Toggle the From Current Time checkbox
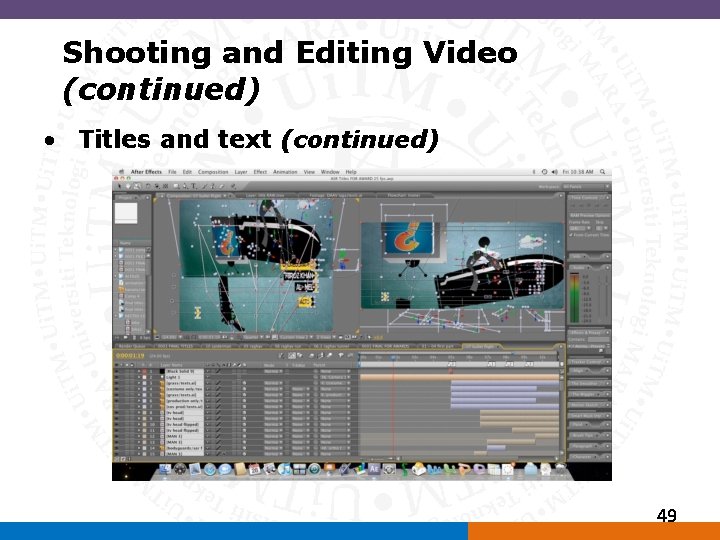Image resolution: width=720 pixels, height=540 pixels. (571, 235)
